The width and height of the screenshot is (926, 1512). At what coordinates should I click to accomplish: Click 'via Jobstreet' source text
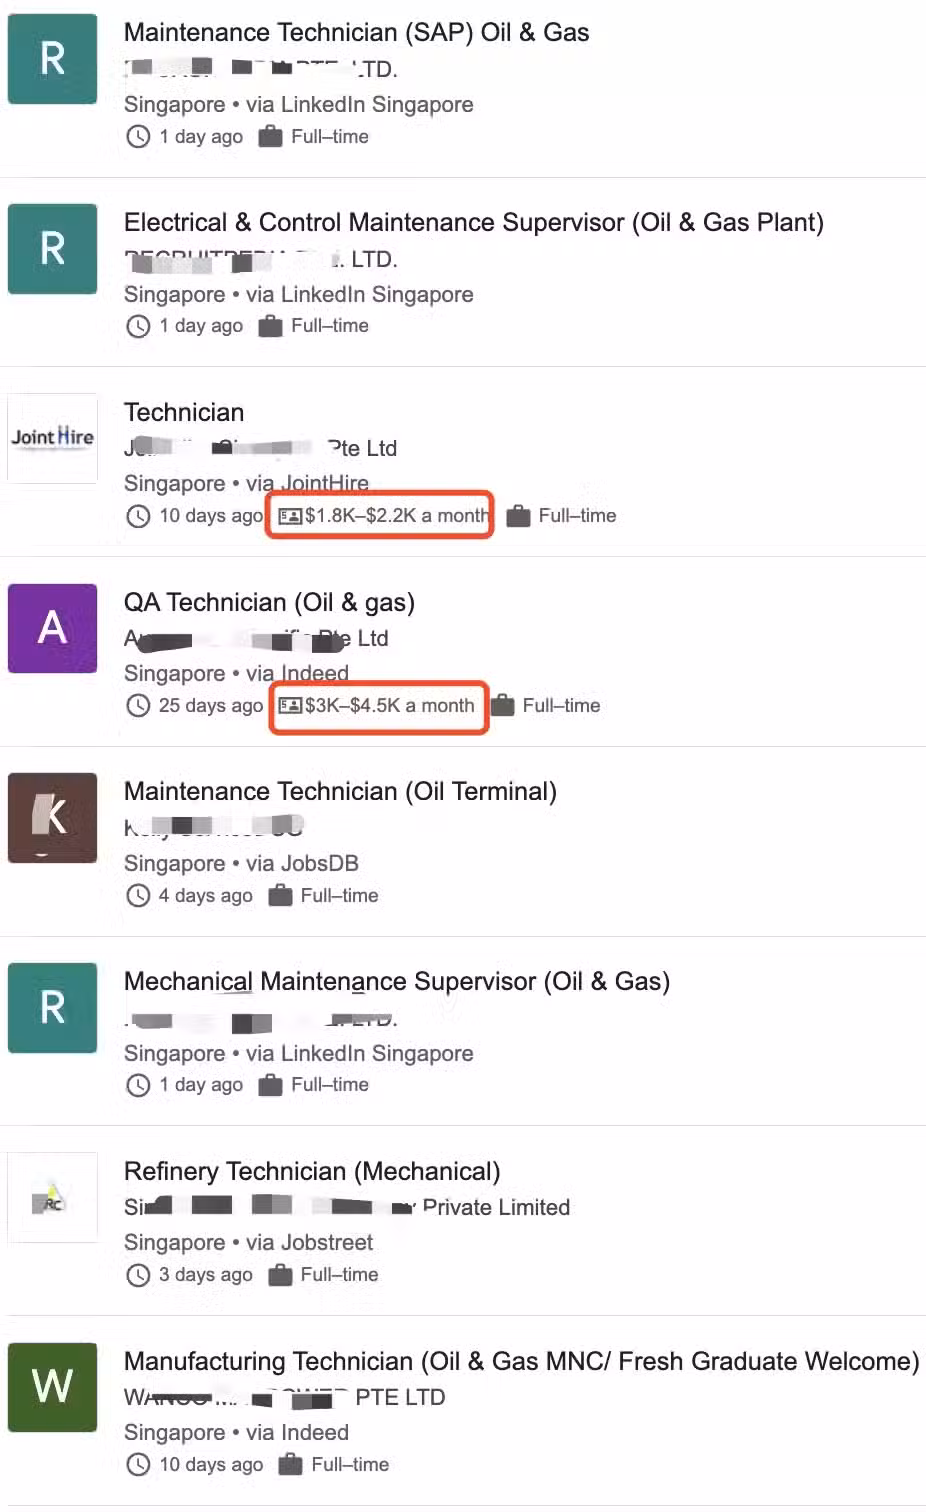309,1242
